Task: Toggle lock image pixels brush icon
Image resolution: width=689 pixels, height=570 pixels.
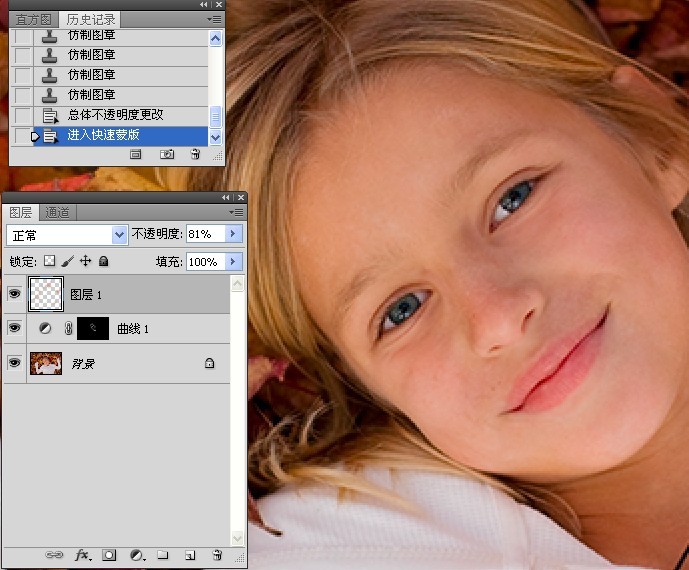Action: [67, 261]
